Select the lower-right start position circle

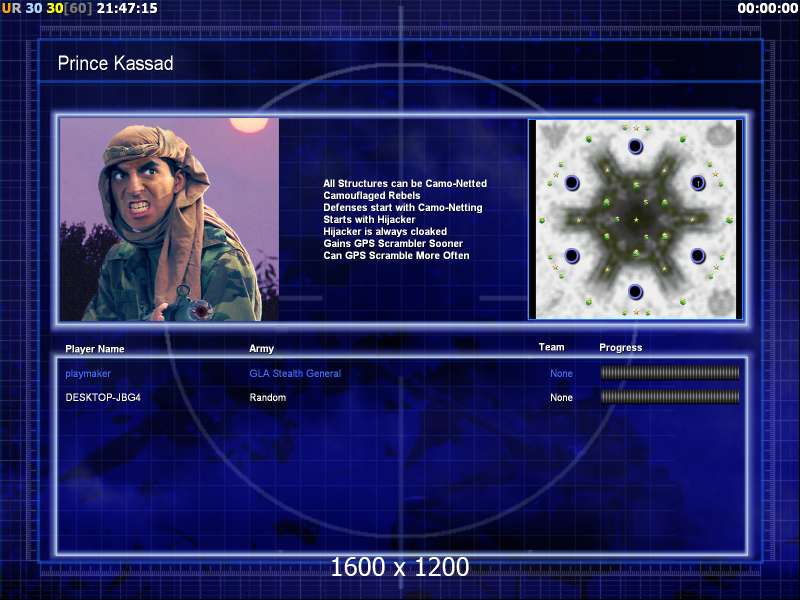[698, 256]
